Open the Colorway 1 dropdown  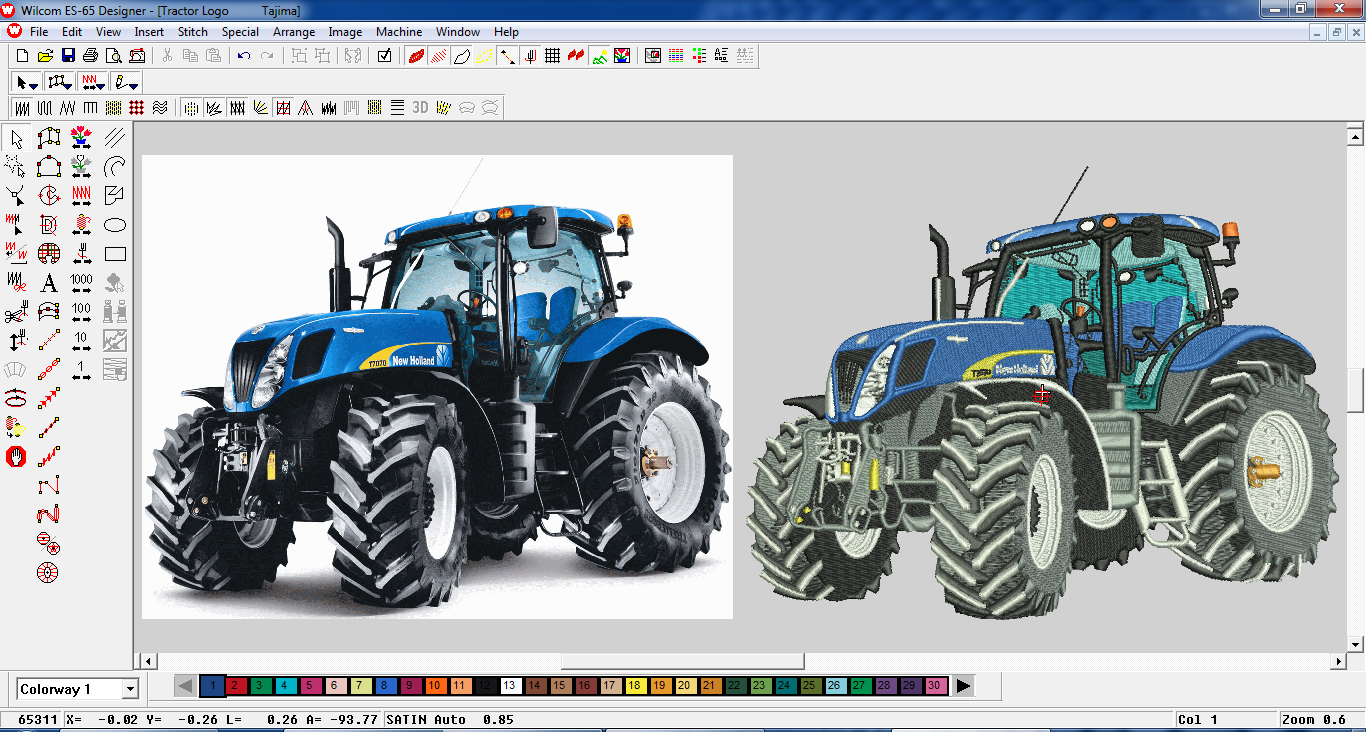click(x=130, y=689)
